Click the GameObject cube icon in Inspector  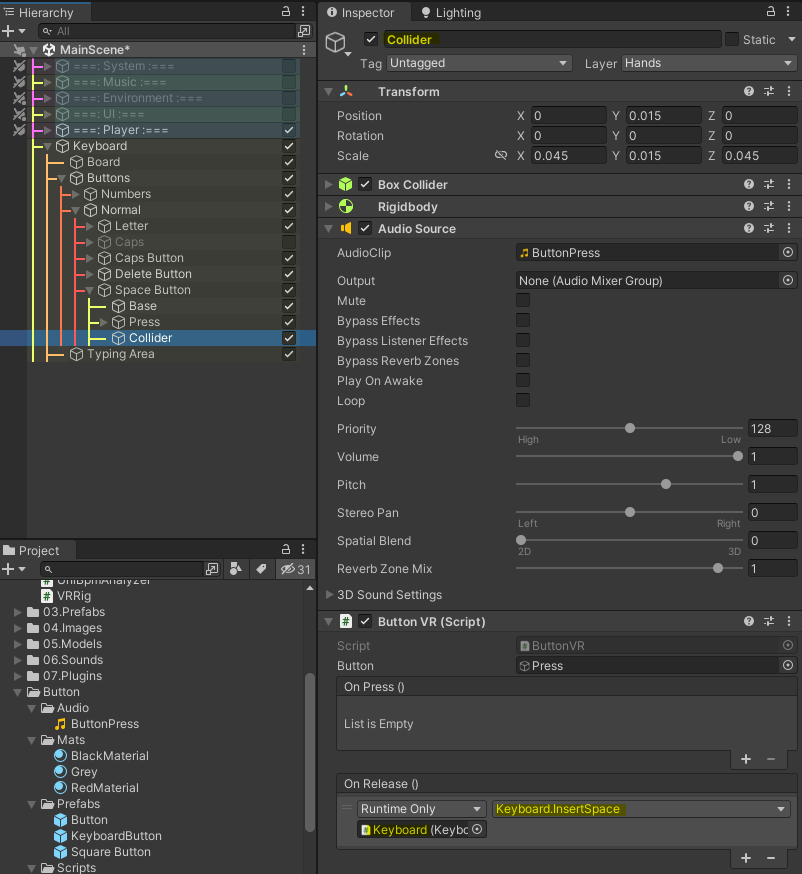tap(336, 42)
